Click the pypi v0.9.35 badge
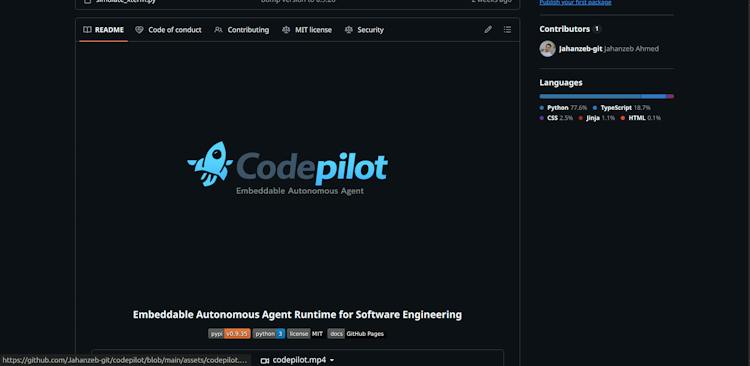750x366 pixels. (x=230, y=333)
